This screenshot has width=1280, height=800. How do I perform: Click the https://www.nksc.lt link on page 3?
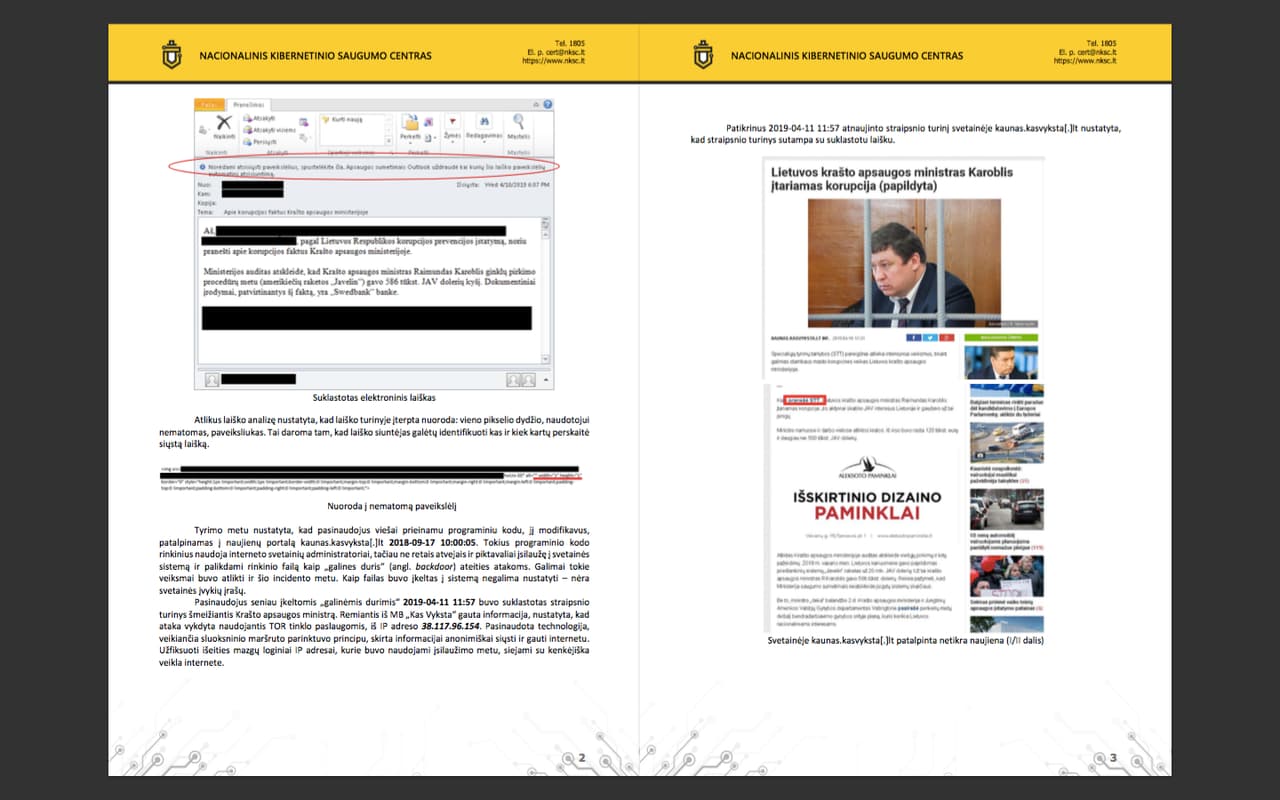1085,61
